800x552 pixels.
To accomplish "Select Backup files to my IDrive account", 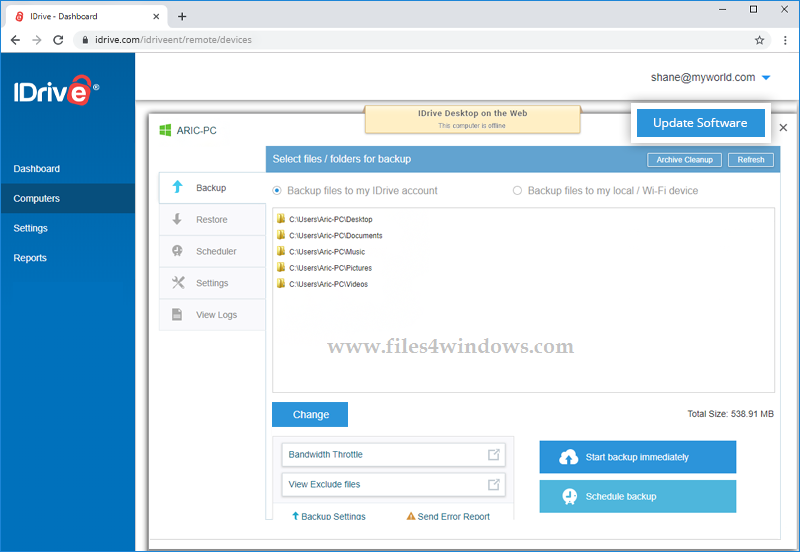I will pyautogui.click(x=277, y=190).
